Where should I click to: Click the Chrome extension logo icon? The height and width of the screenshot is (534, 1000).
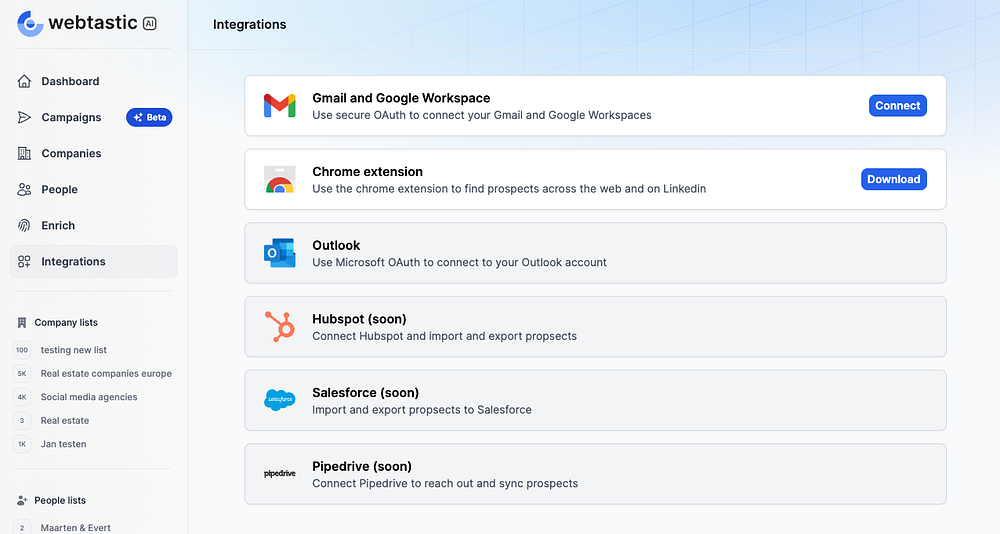pyautogui.click(x=279, y=179)
